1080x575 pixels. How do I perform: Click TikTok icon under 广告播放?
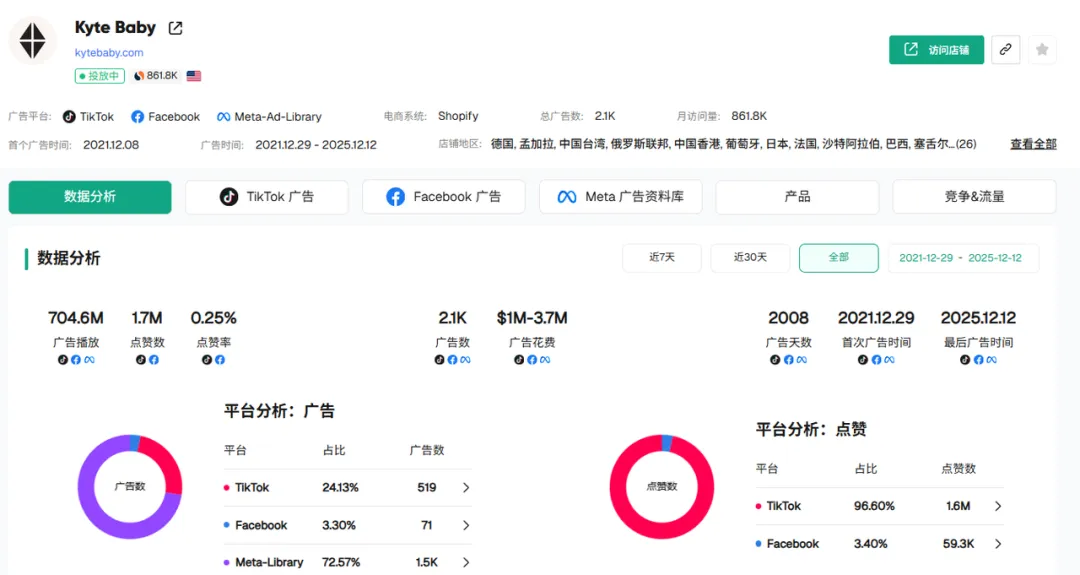pyautogui.click(x=63, y=359)
